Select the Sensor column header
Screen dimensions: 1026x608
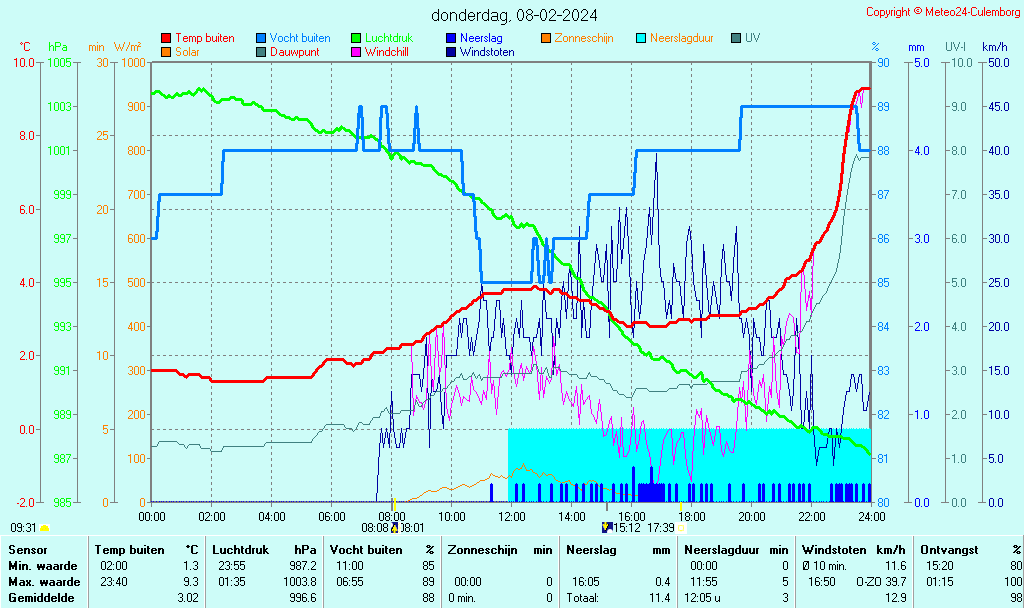[27, 550]
